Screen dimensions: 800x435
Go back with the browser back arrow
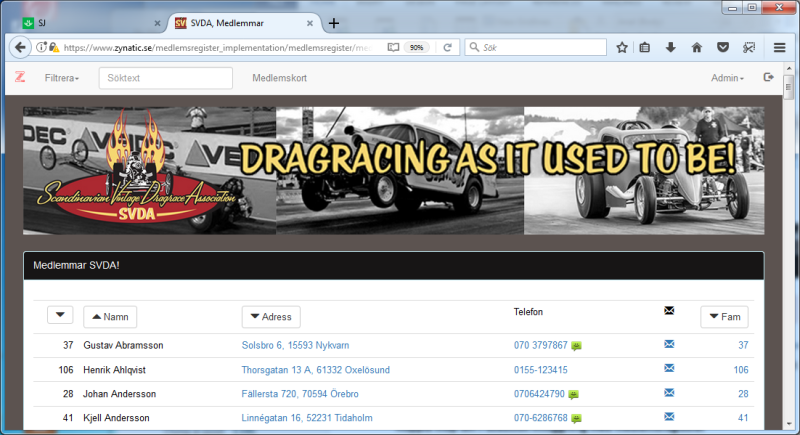pos(20,47)
